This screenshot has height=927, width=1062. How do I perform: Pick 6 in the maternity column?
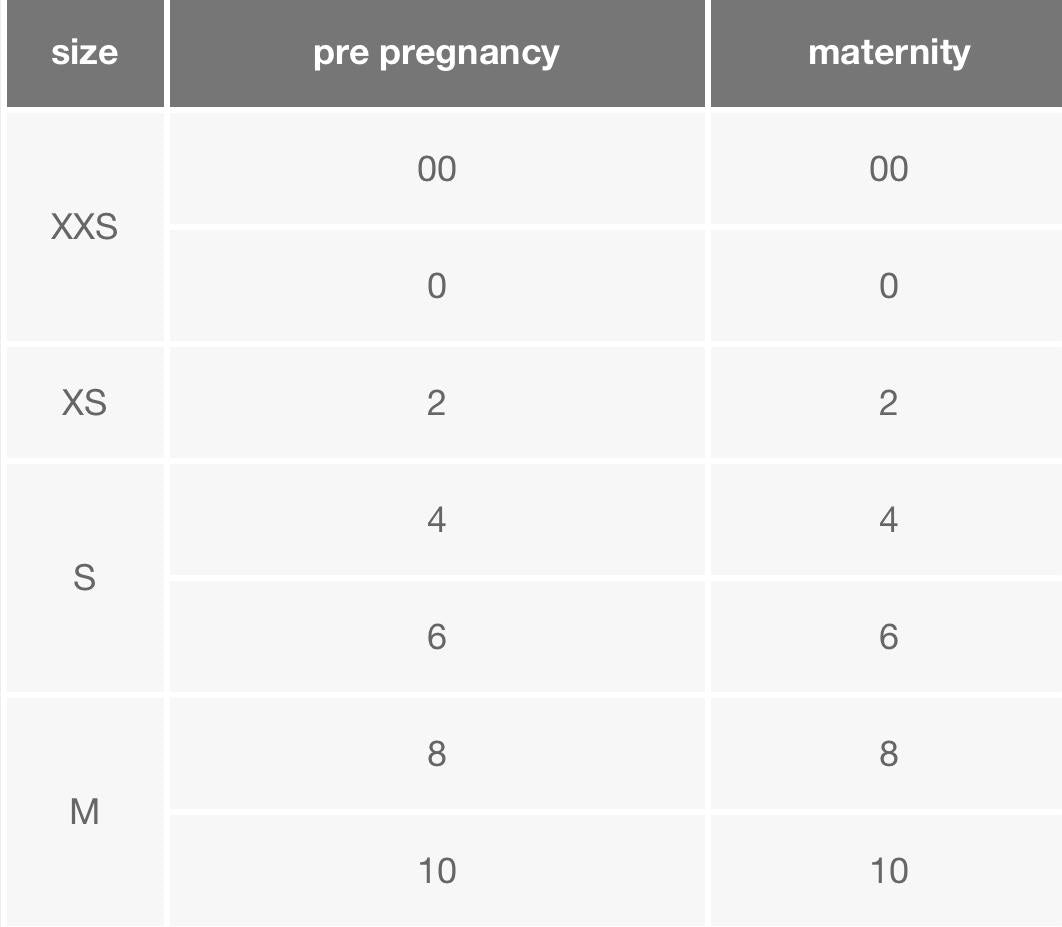coord(888,637)
